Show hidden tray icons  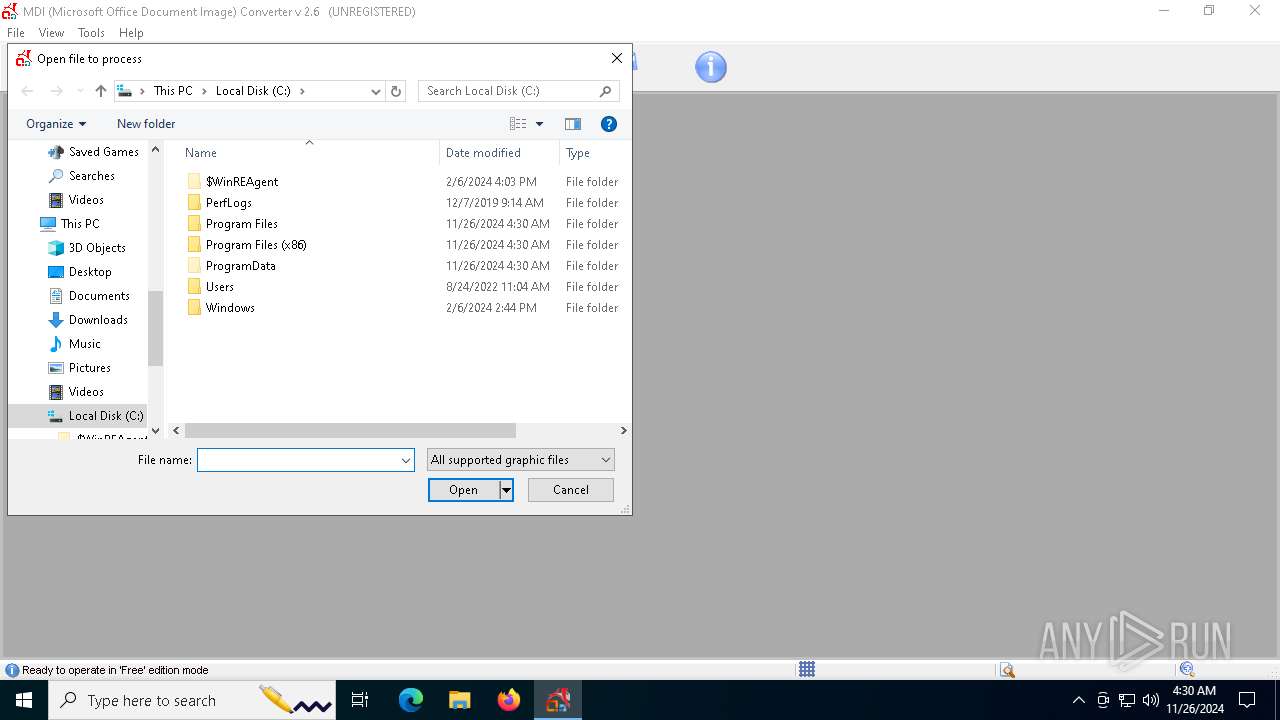(1078, 700)
